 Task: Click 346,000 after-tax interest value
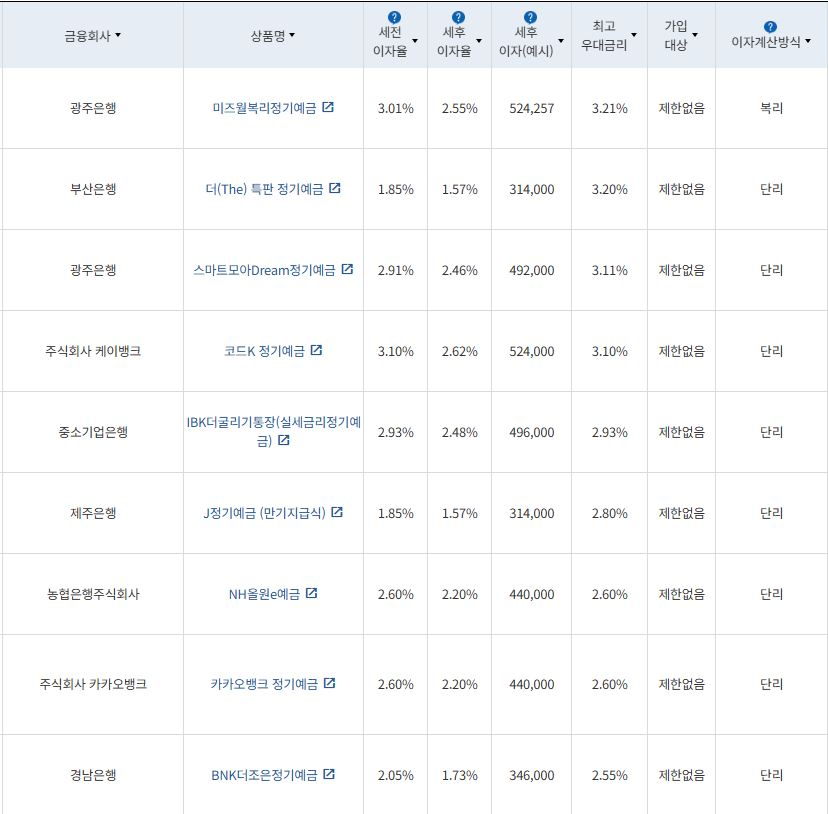(532, 775)
